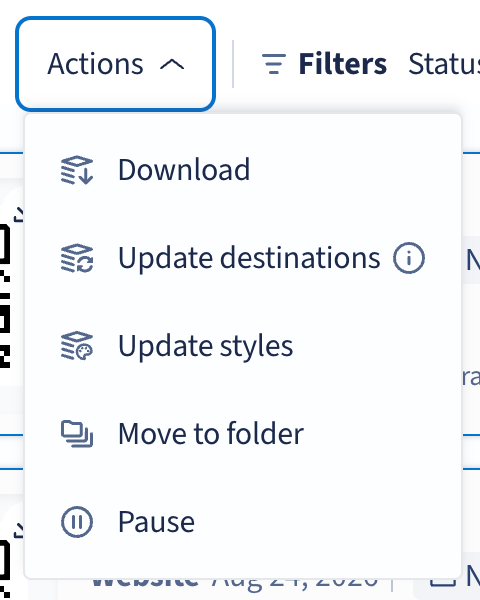Click the bold Filters label
The image size is (480, 600).
343,64
